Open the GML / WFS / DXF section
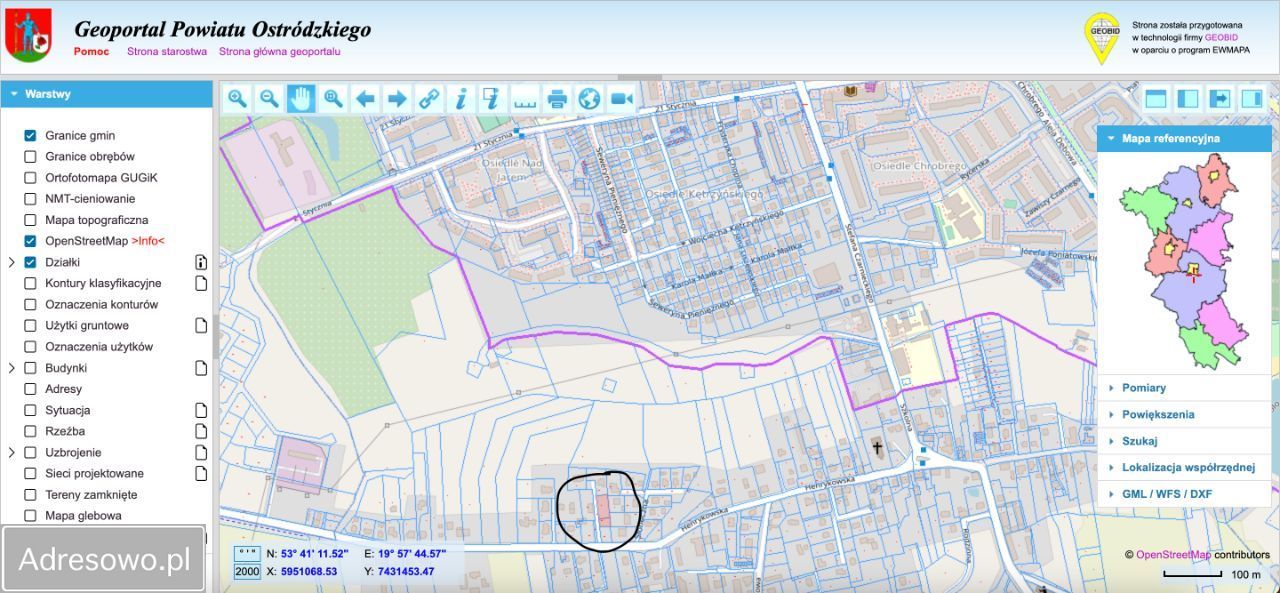The width and height of the screenshot is (1280, 593). point(1166,494)
